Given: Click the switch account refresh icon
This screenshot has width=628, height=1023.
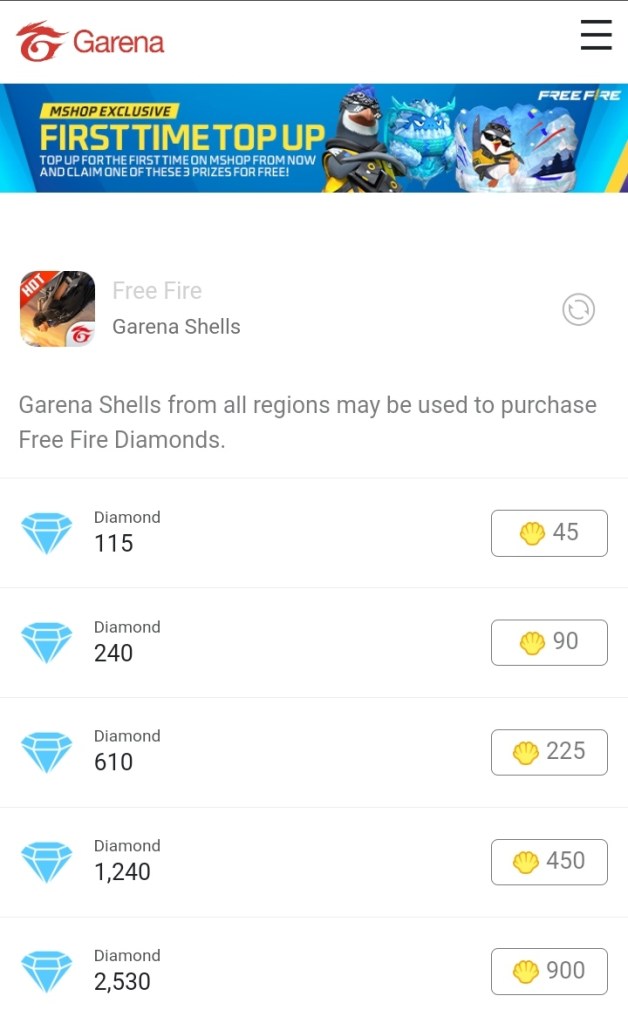Looking at the screenshot, I should pos(578,310).
